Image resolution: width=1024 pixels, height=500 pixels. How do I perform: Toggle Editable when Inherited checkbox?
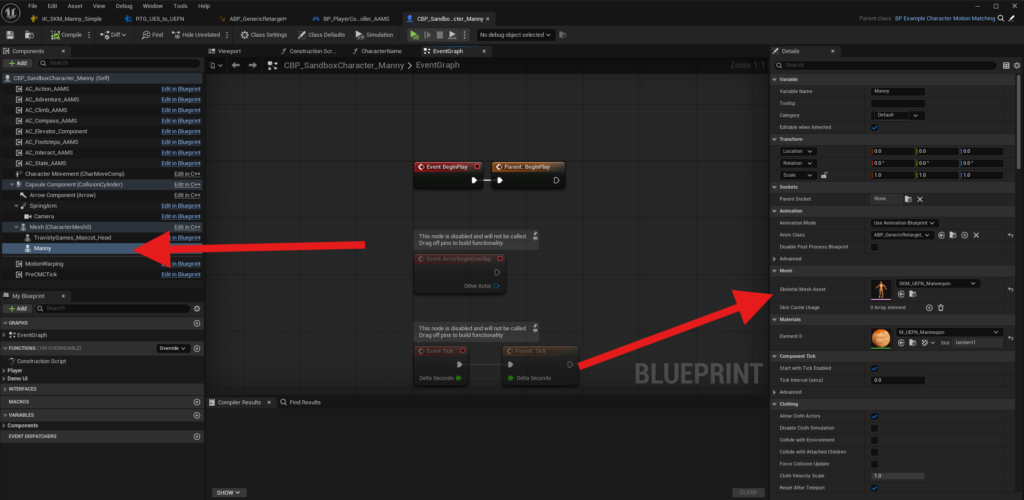tap(875, 128)
